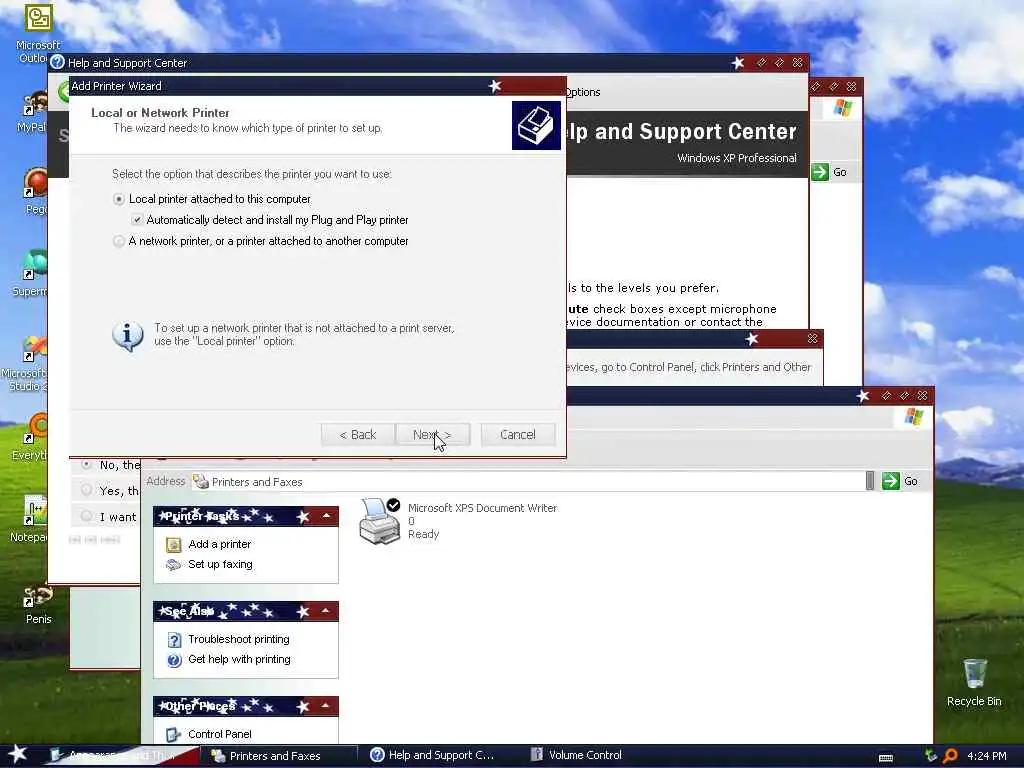Select the Microsoft Studio desktop shortcut
The width and height of the screenshot is (1024, 768).
(x=25, y=363)
